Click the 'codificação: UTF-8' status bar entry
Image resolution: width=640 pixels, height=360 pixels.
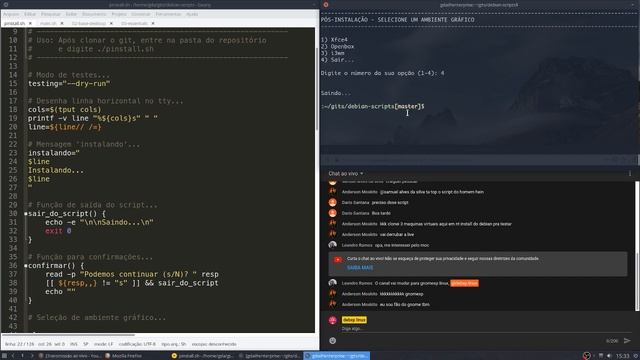coord(137,344)
